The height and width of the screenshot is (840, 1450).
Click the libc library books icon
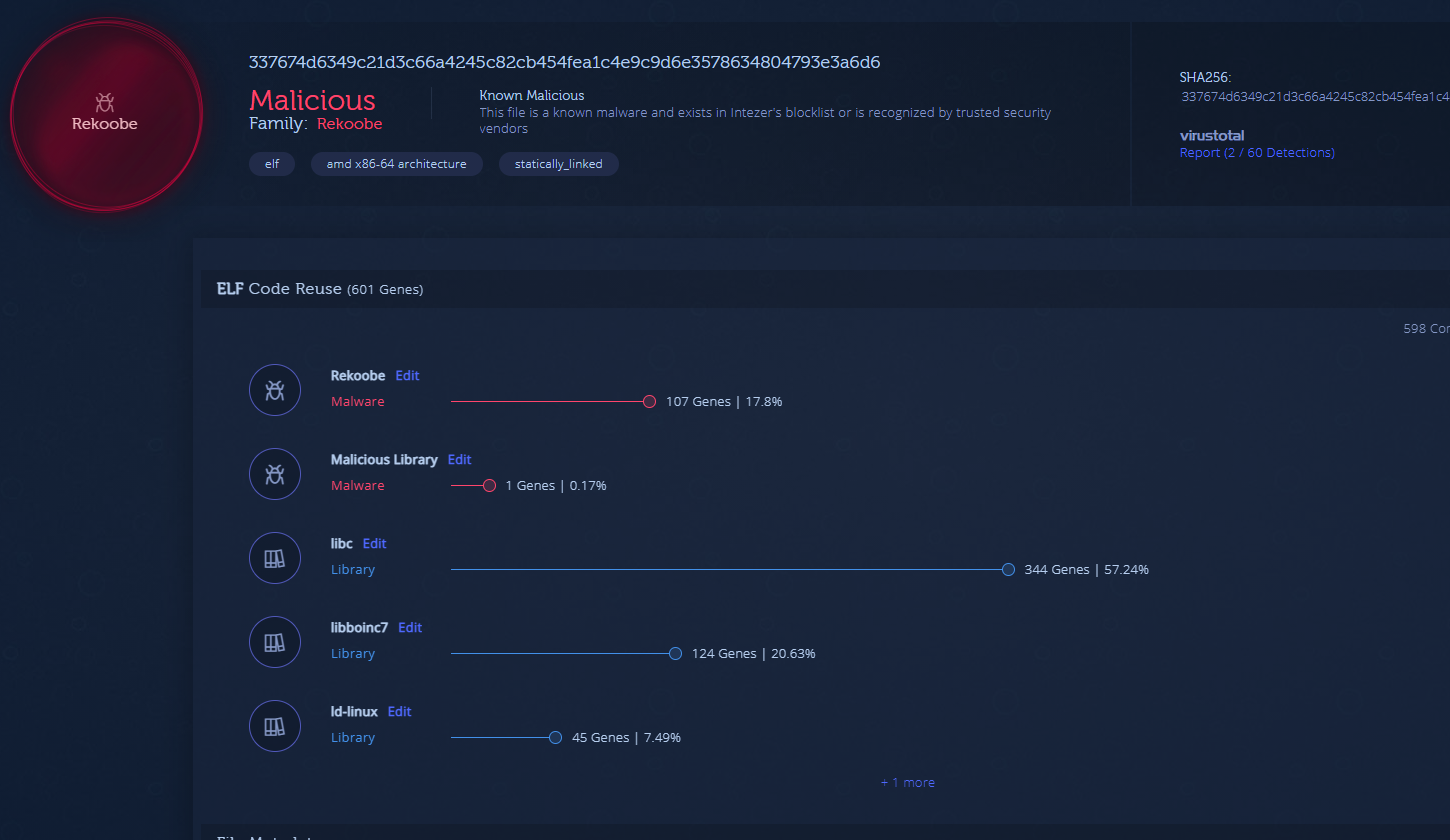[x=275, y=558]
